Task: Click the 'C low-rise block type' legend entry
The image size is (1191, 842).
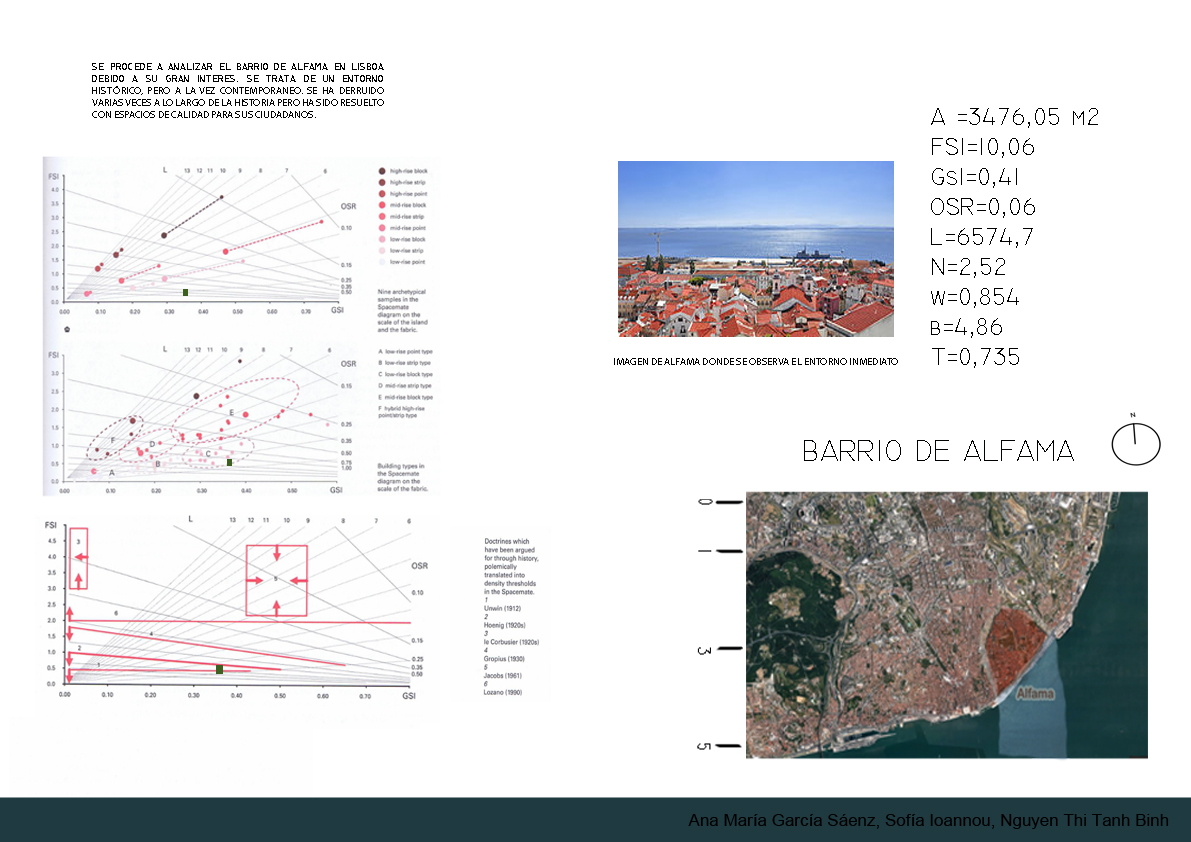Action: pyautogui.click(x=406, y=374)
